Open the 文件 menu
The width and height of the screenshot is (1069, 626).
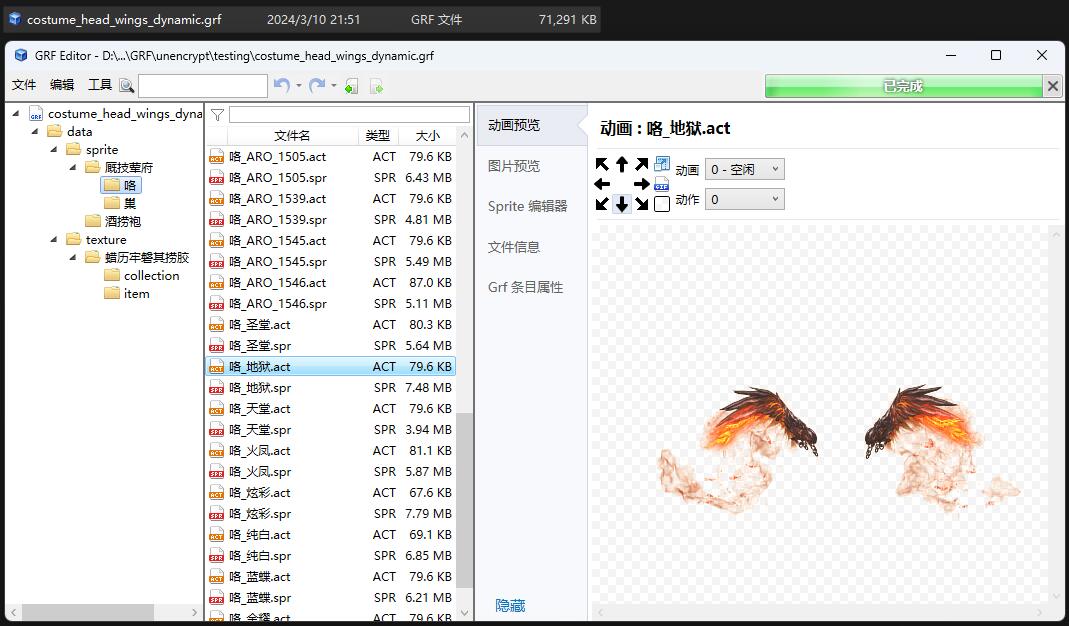[24, 86]
